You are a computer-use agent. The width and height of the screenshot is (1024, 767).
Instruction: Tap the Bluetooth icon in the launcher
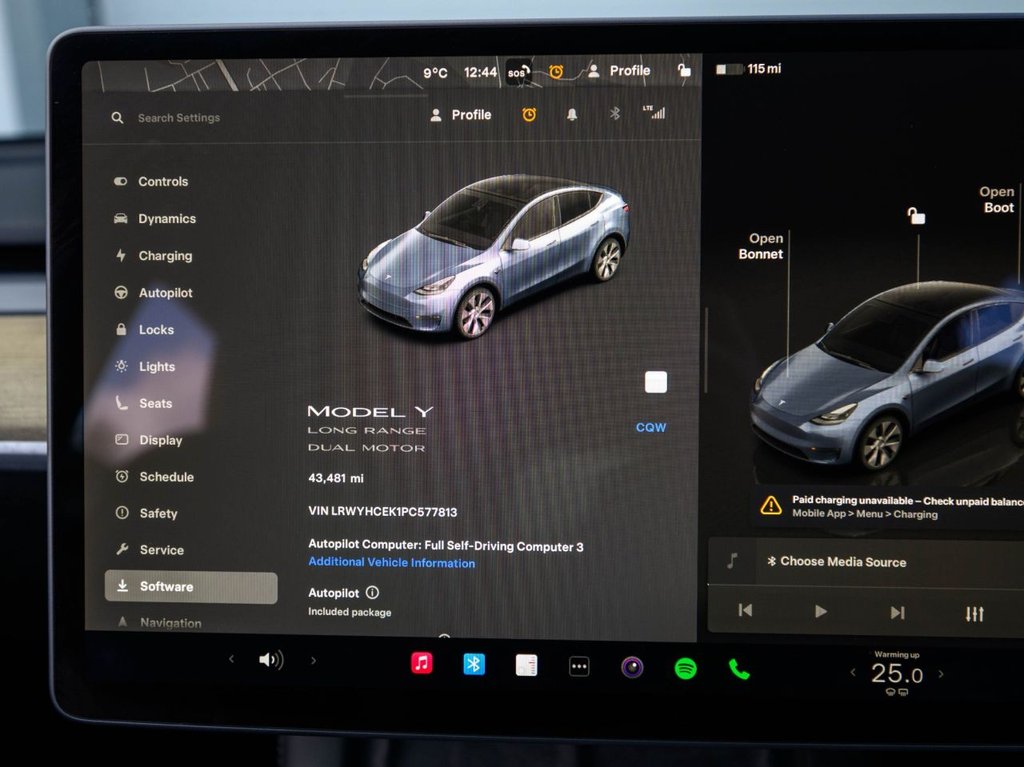click(473, 663)
